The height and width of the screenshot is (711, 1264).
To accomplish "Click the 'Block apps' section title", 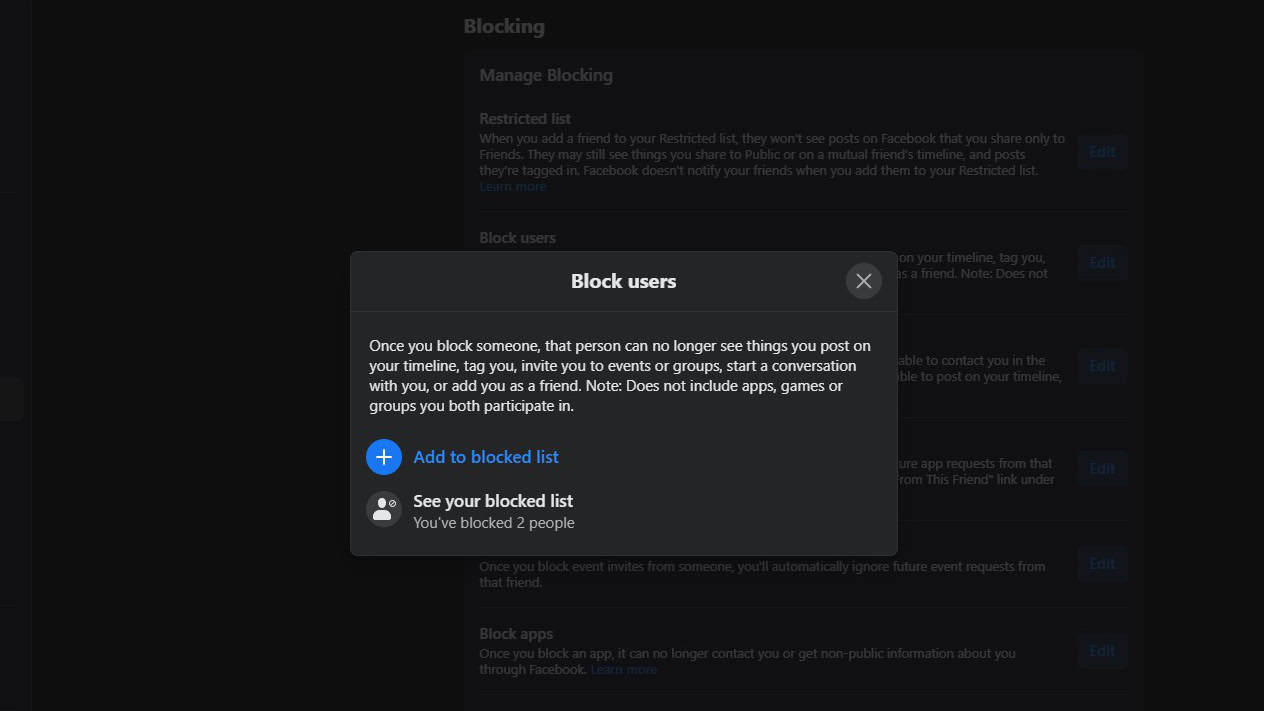I will pos(516,634).
